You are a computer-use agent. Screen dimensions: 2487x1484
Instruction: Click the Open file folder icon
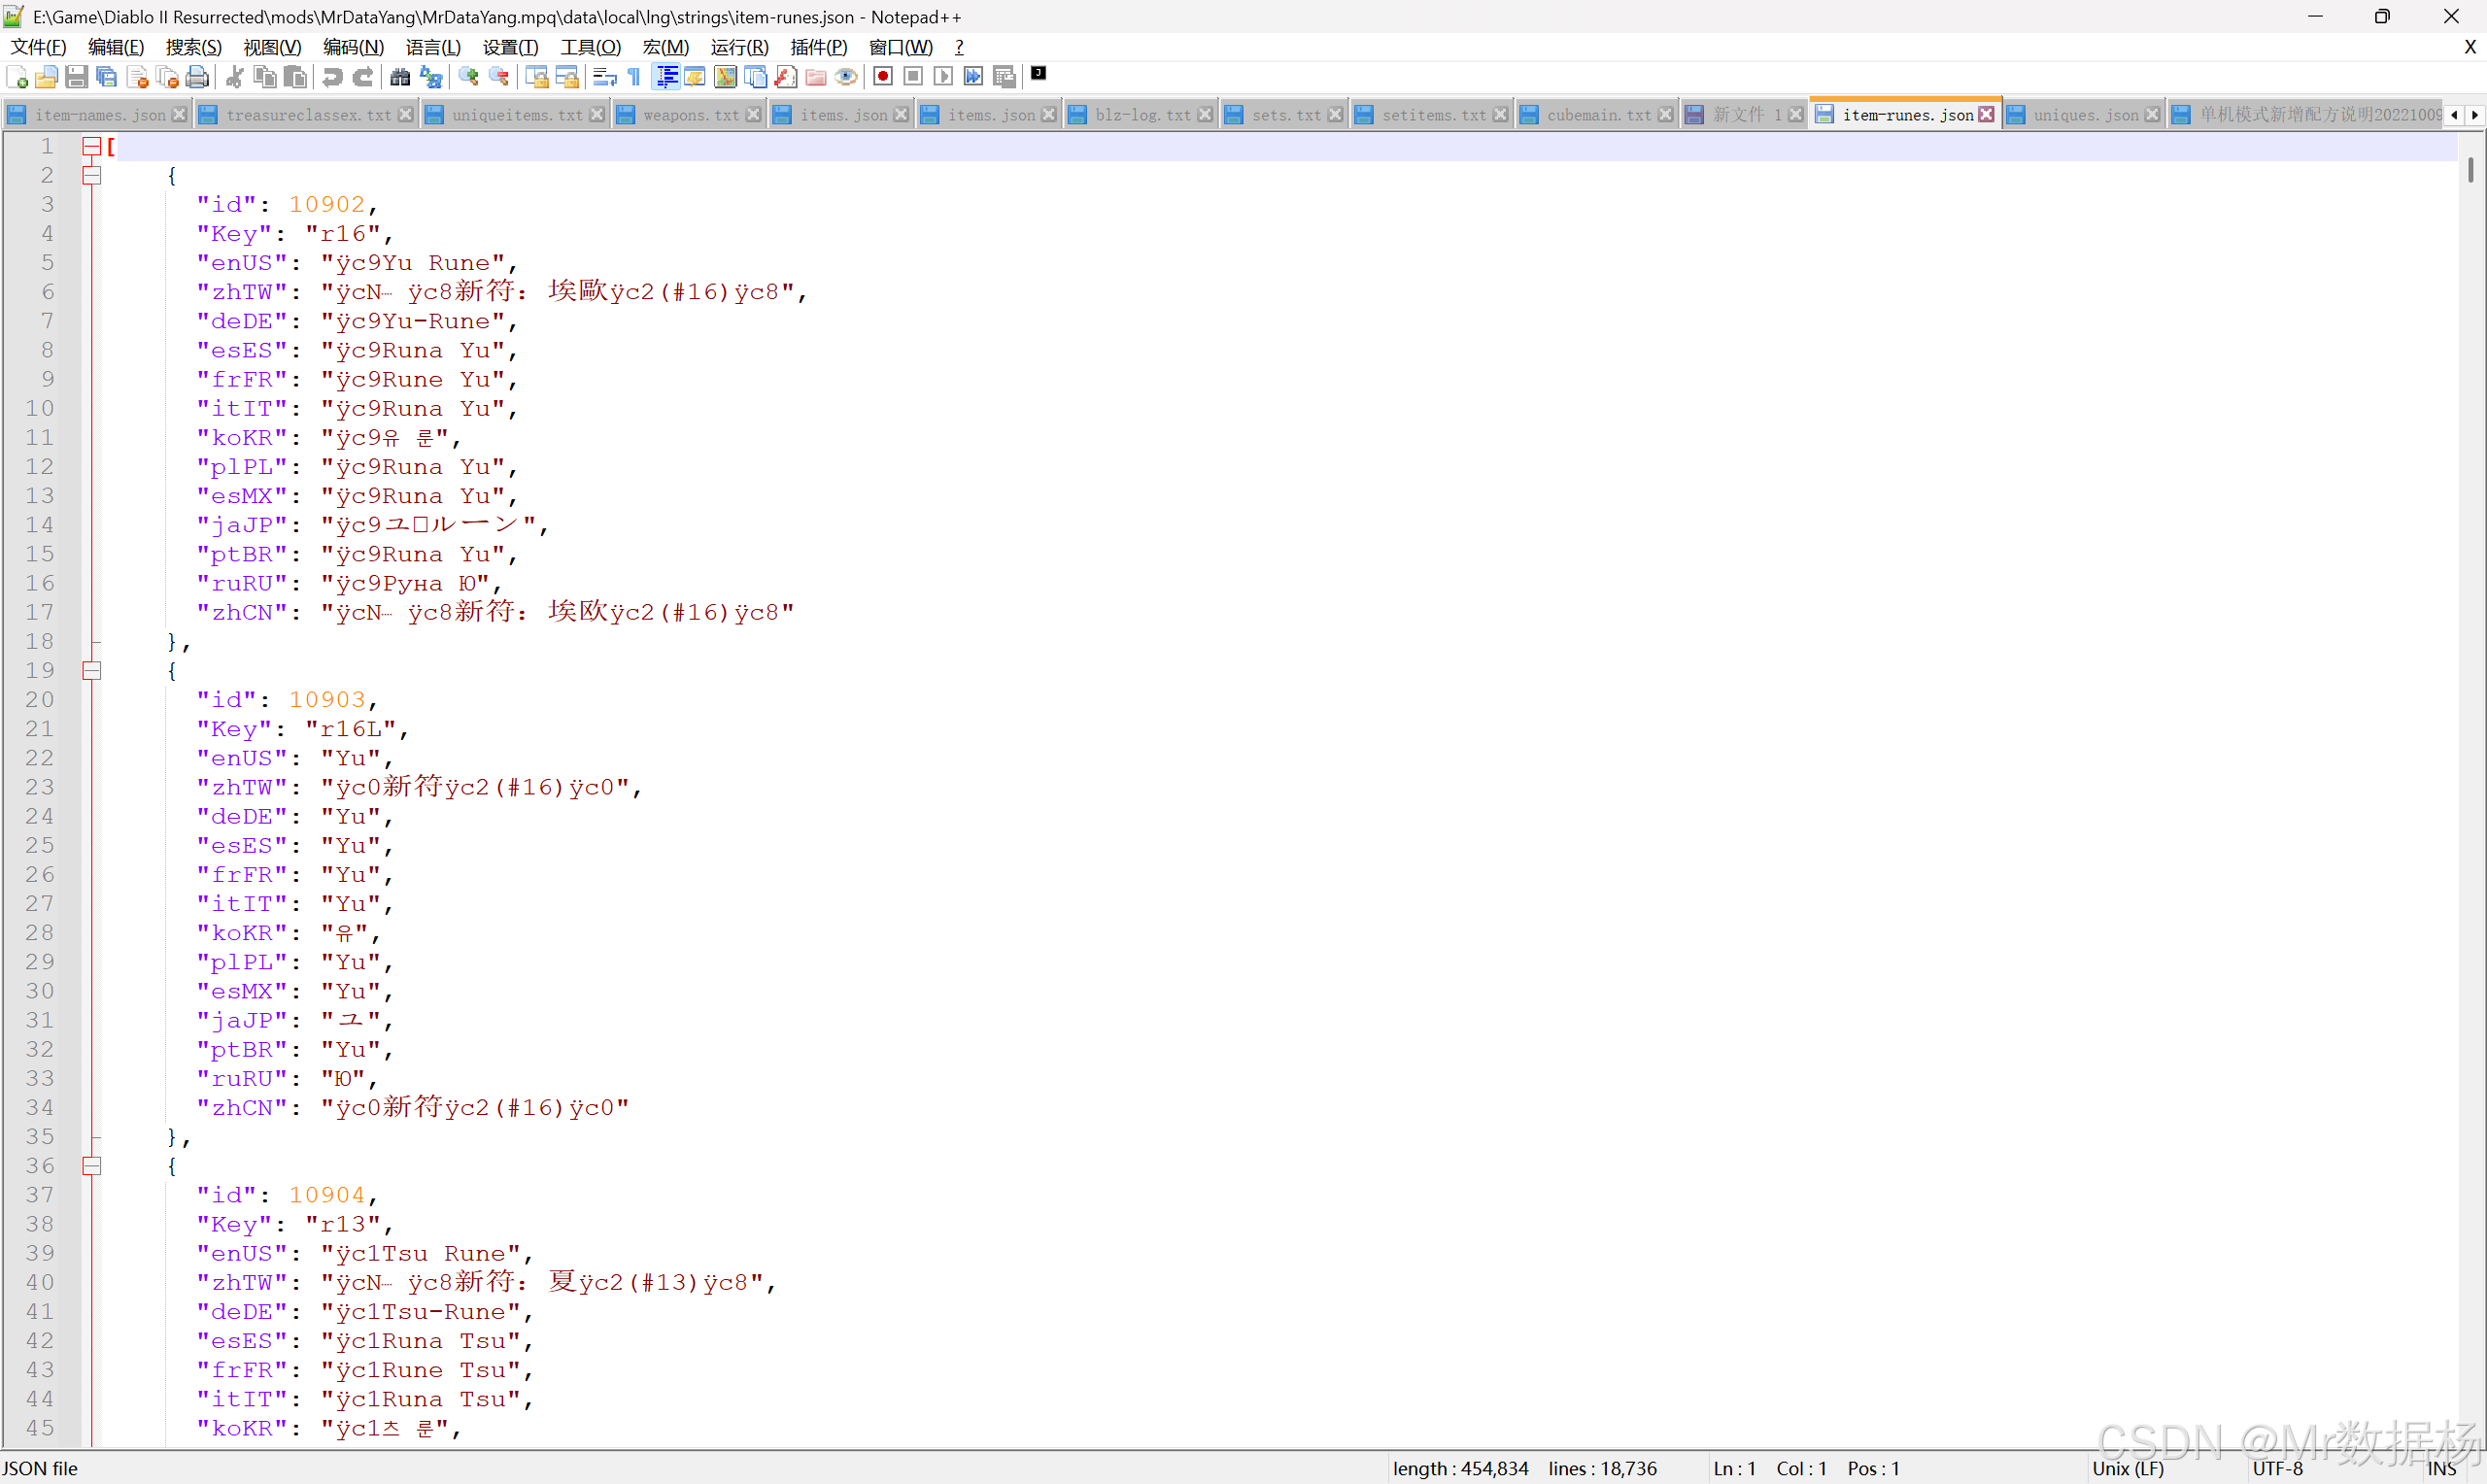pos(46,77)
